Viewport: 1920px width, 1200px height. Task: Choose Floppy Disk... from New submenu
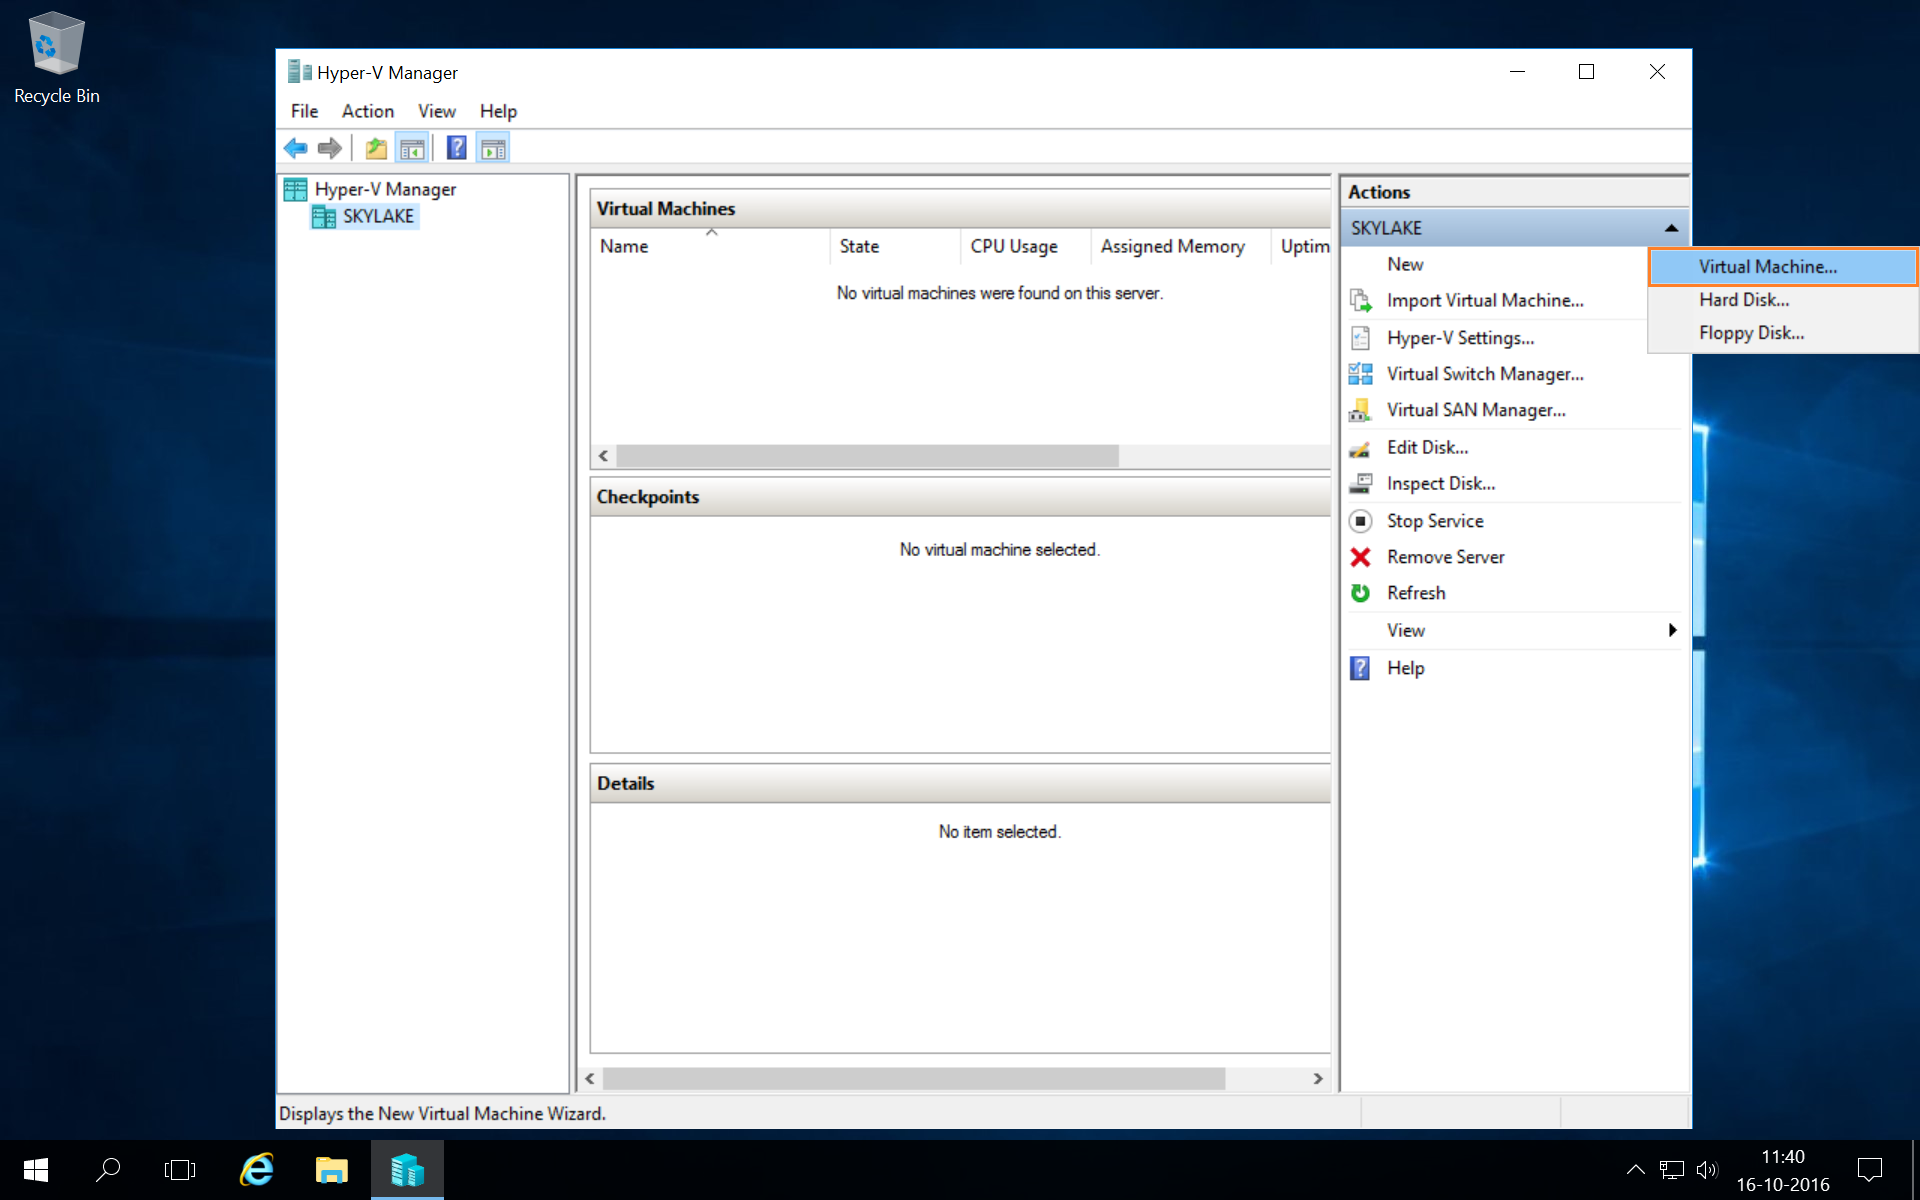point(1783,333)
